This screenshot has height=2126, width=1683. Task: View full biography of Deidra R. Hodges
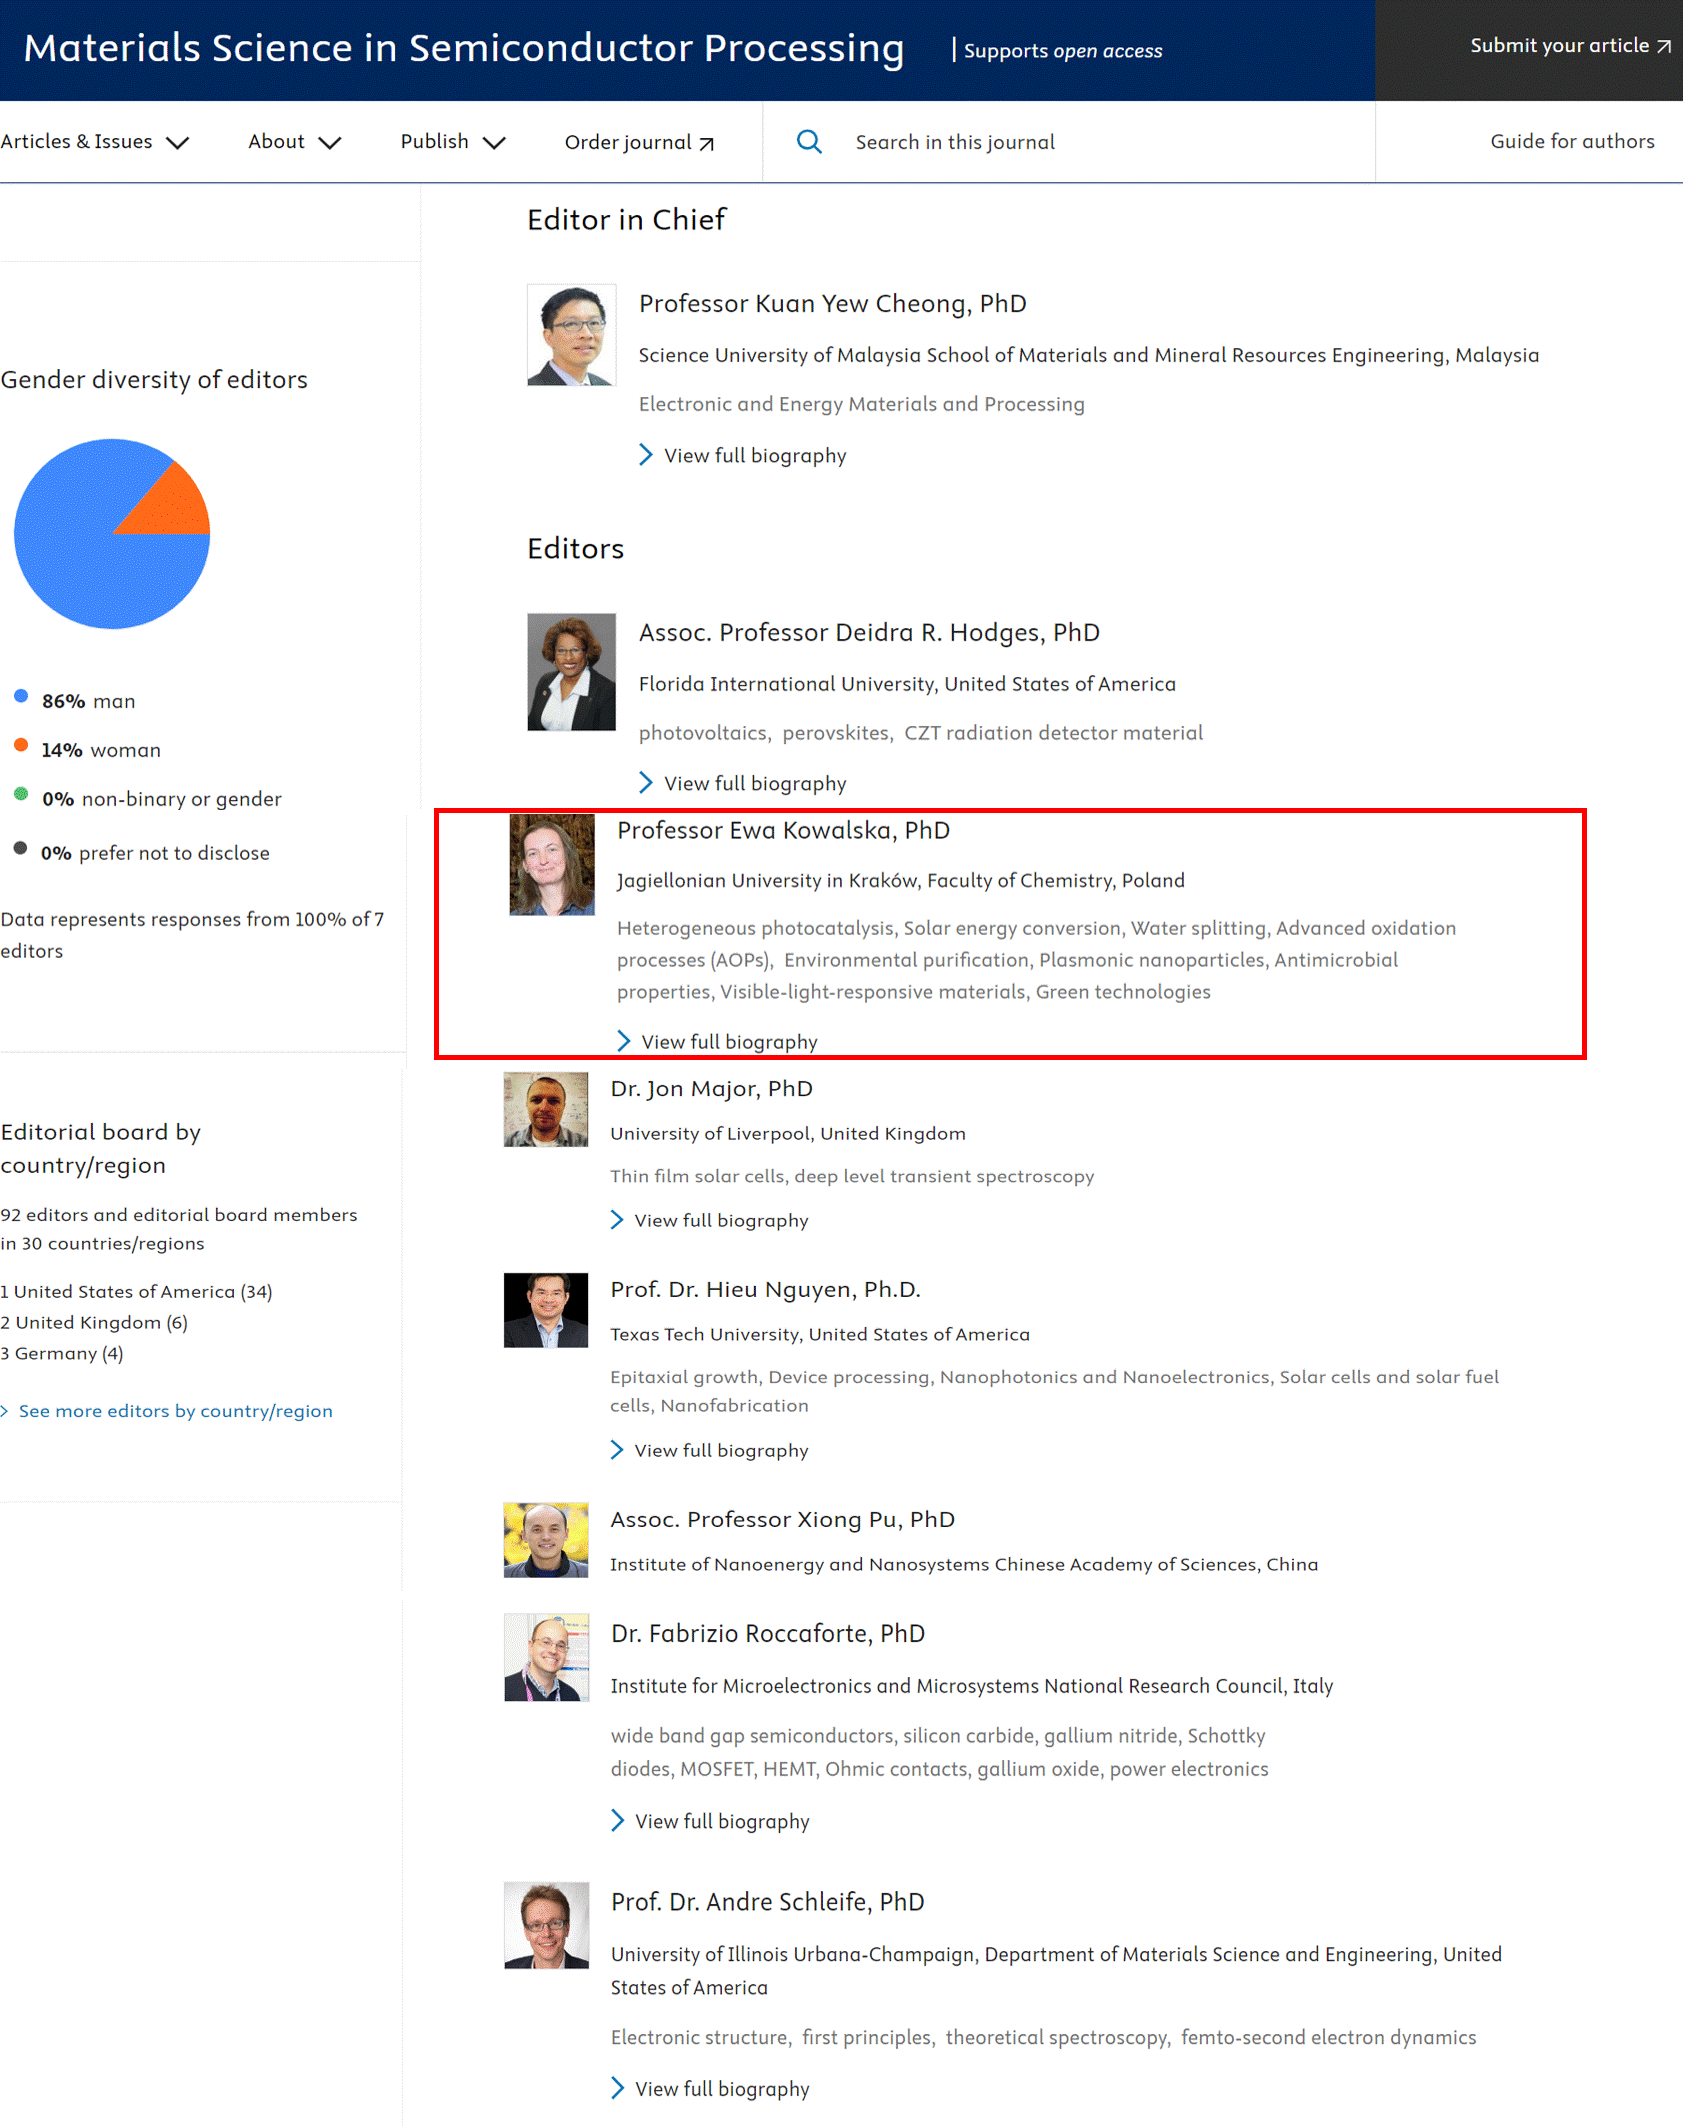pyautogui.click(x=743, y=784)
